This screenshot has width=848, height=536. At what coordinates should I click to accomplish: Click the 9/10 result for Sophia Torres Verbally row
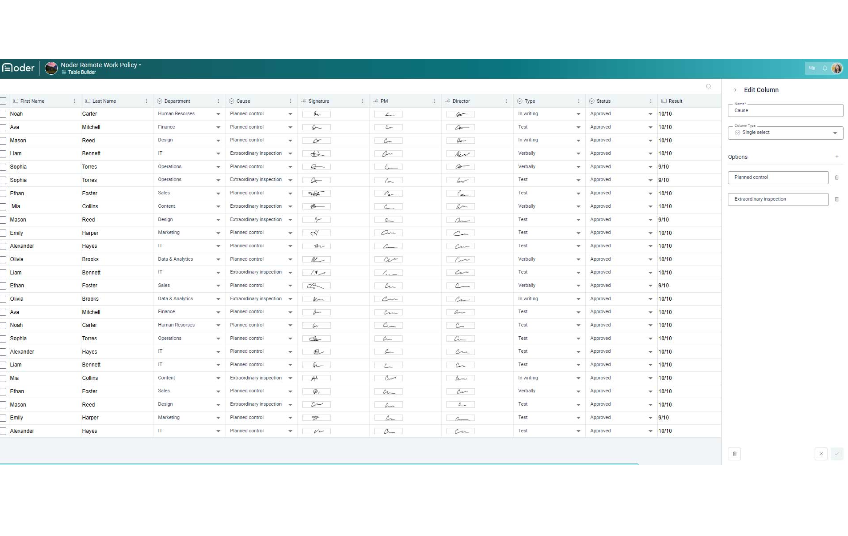click(664, 167)
